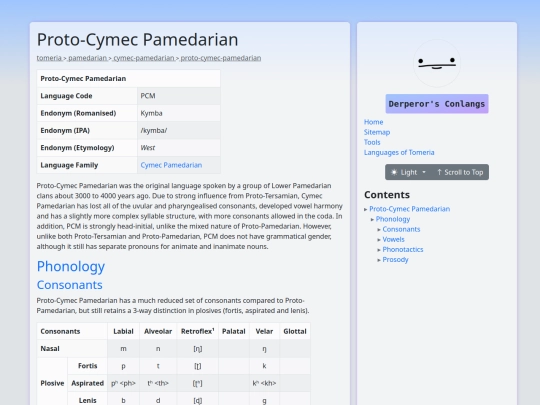
Task: Click the Retroflex column header
Action: [197, 331]
